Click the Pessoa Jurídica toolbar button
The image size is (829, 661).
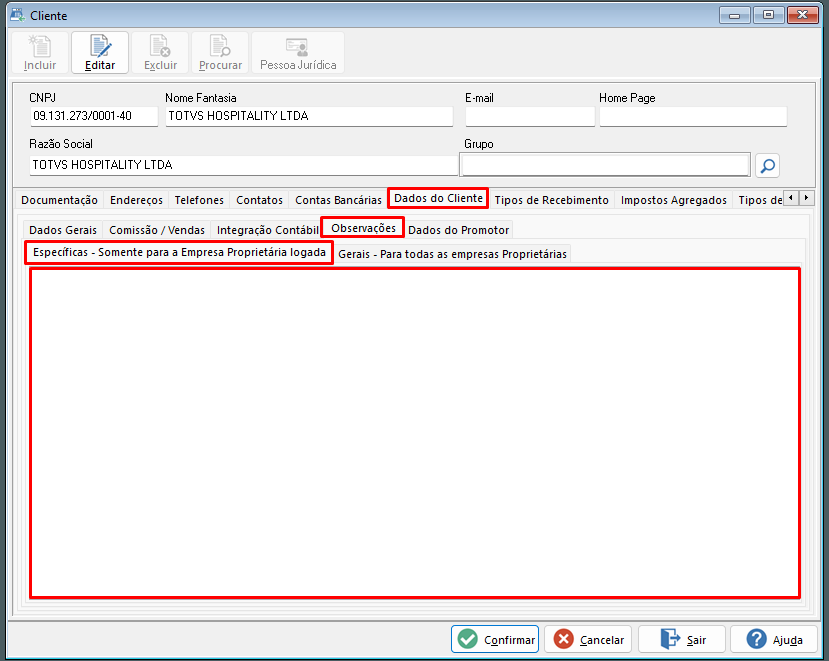(298, 52)
